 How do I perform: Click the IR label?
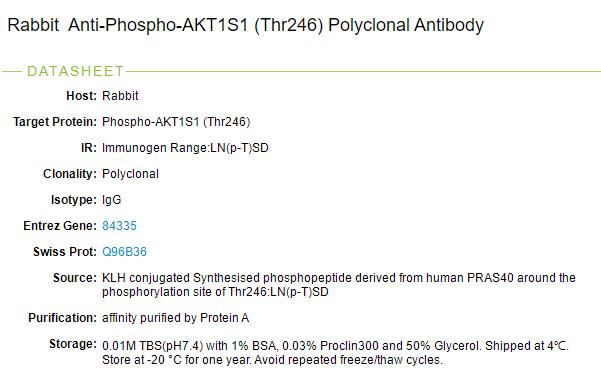89,148
